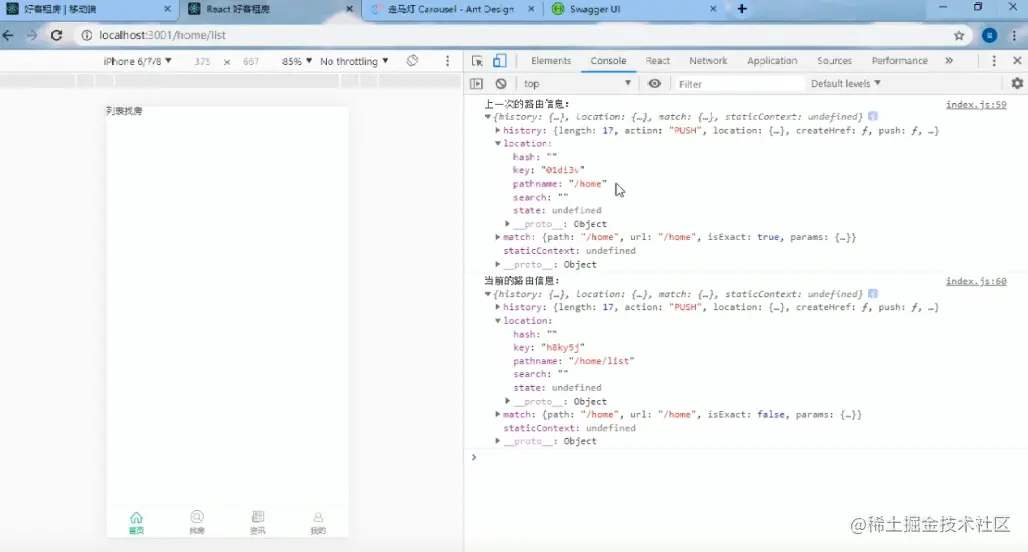Image resolution: width=1028 pixels, height=552 pixels.
Task: Tap the profile tab bar icon
Action: [318, 522]
